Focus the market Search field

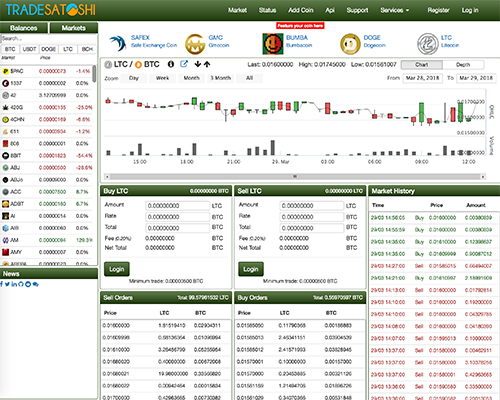pos(49,38)
